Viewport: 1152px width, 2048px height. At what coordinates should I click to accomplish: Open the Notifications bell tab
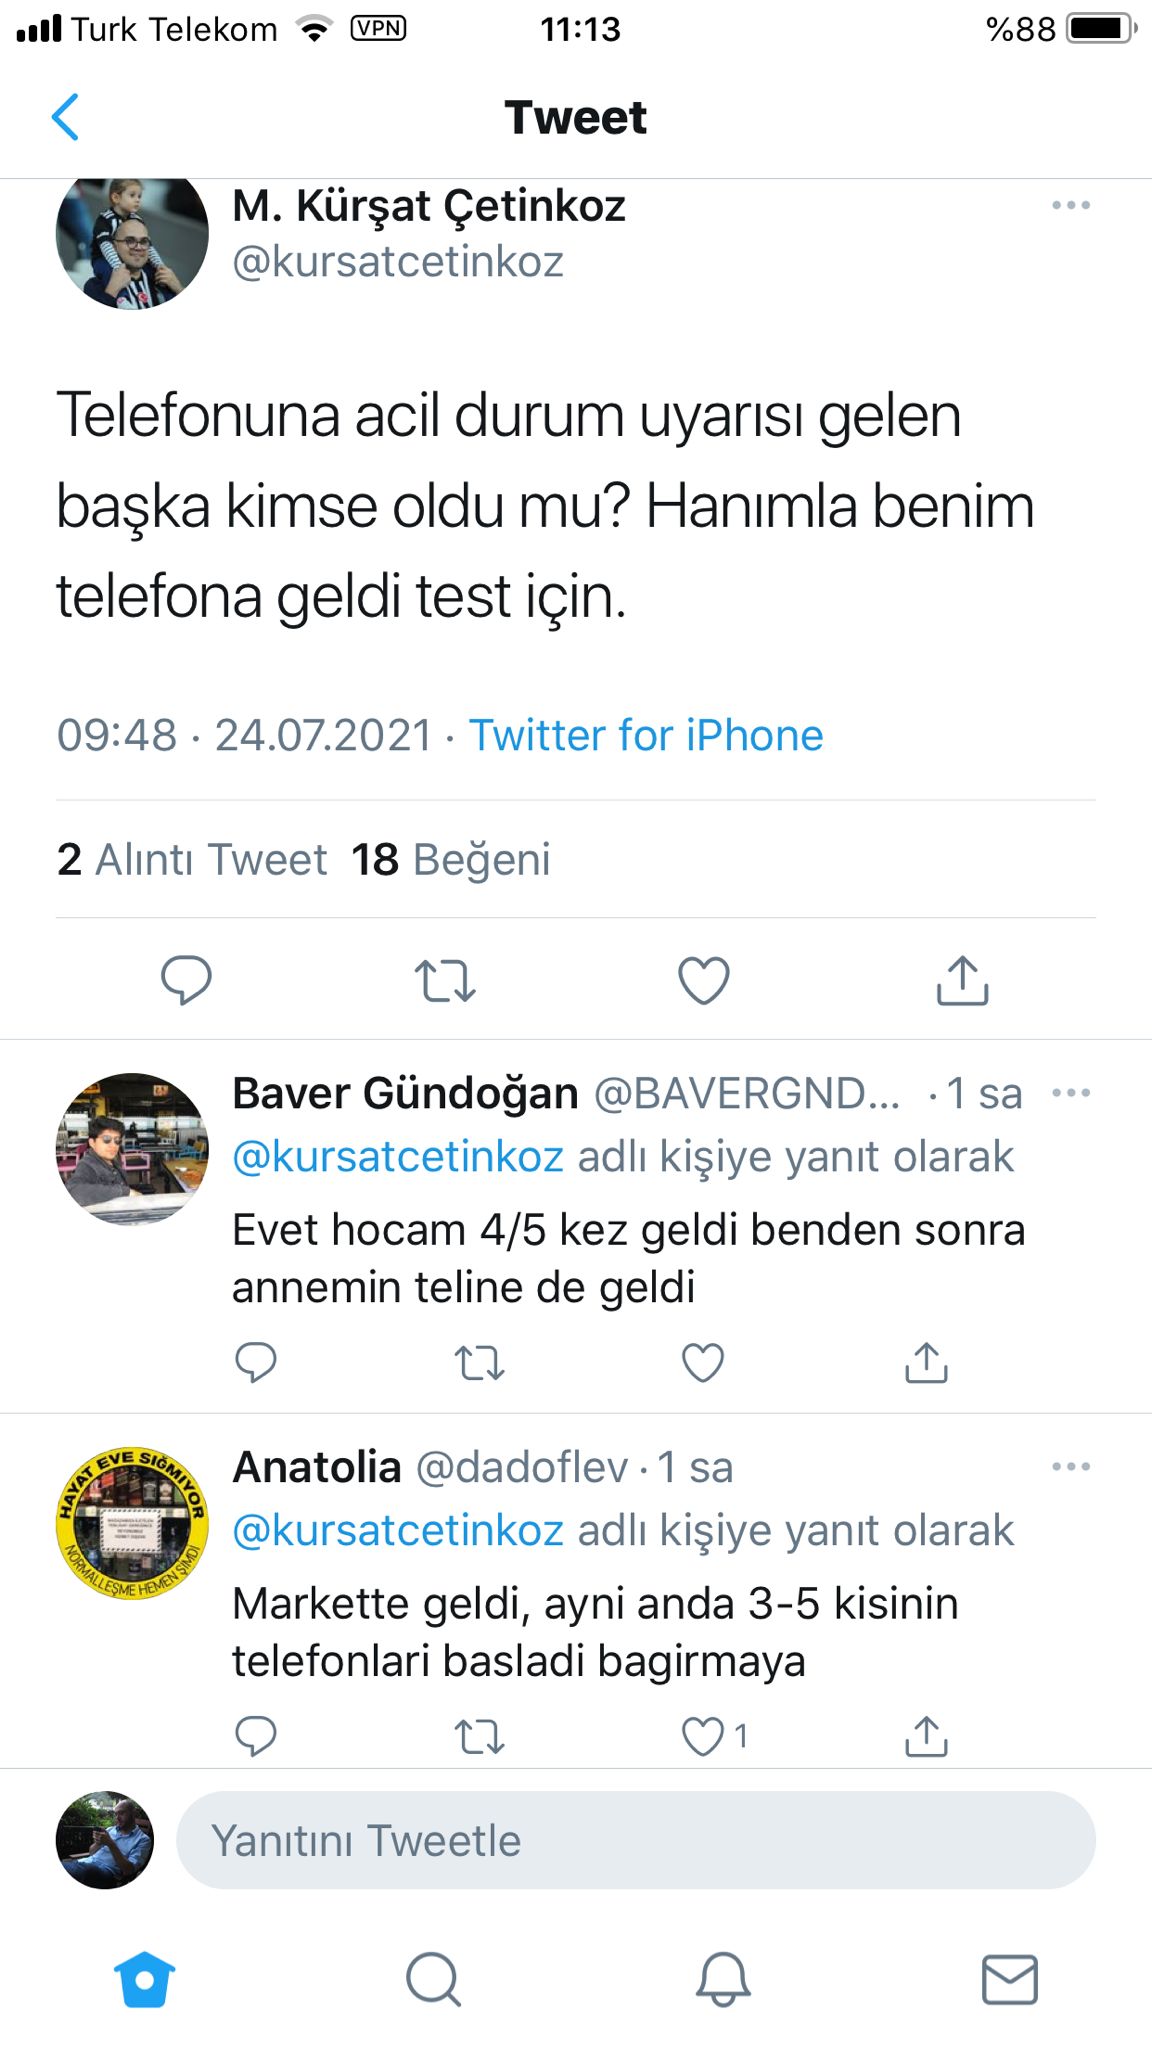point(722,1979)
